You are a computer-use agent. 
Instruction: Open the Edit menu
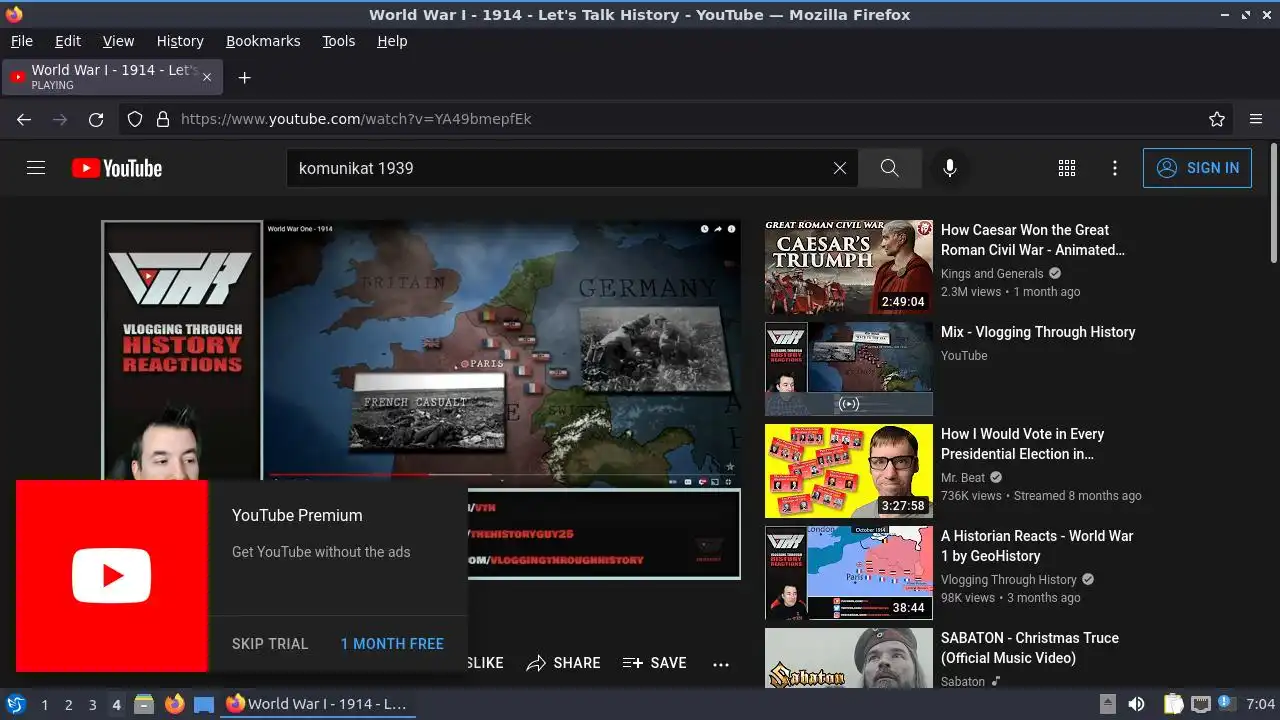(x=68, y=41)
